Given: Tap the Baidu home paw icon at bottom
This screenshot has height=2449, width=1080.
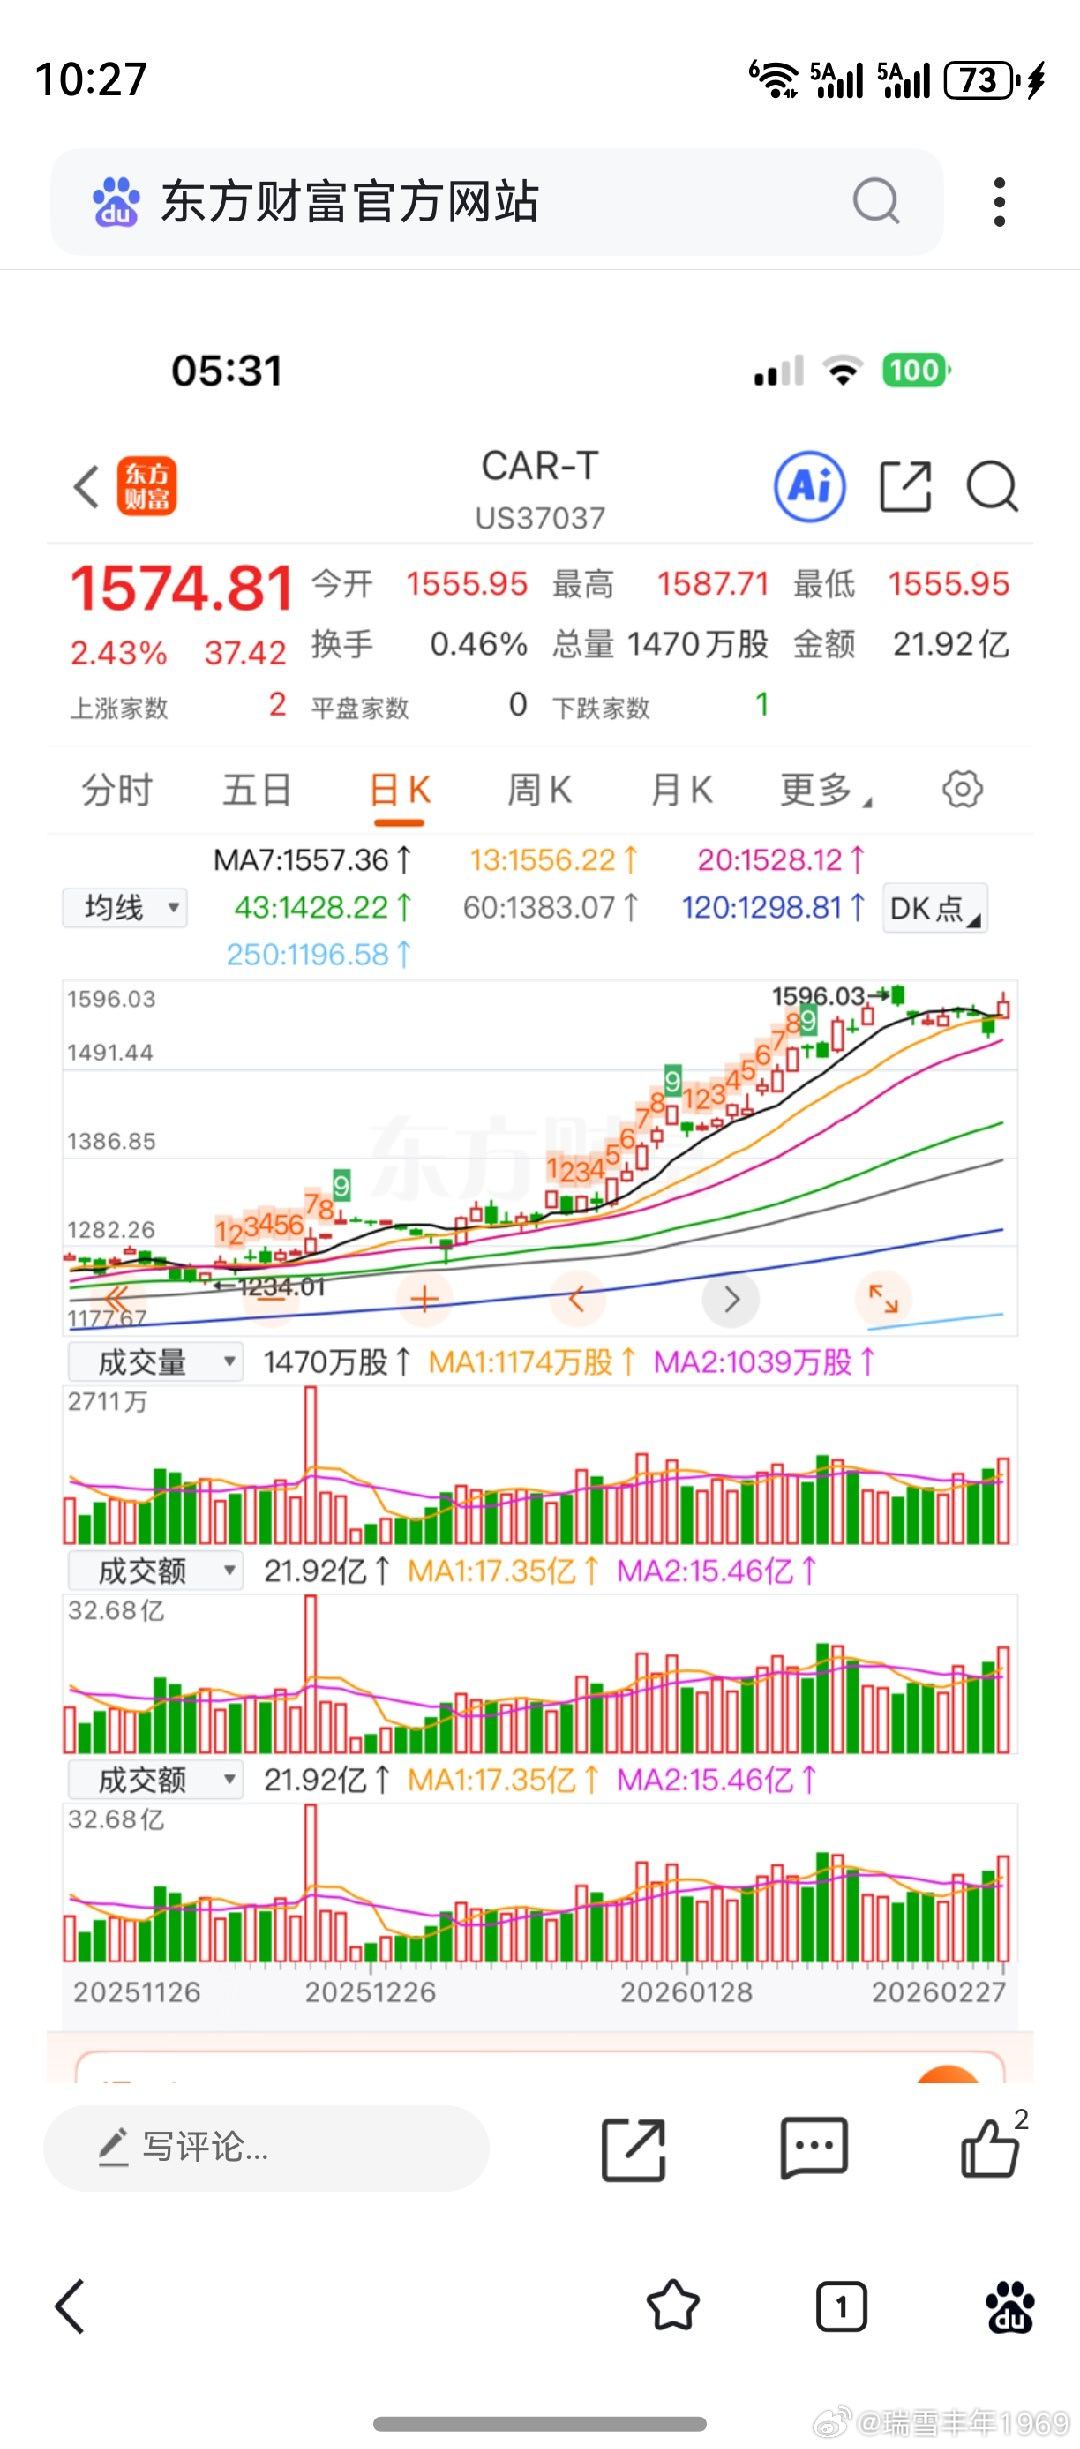Looking at the screenshot, I should pos(1009,2307).
